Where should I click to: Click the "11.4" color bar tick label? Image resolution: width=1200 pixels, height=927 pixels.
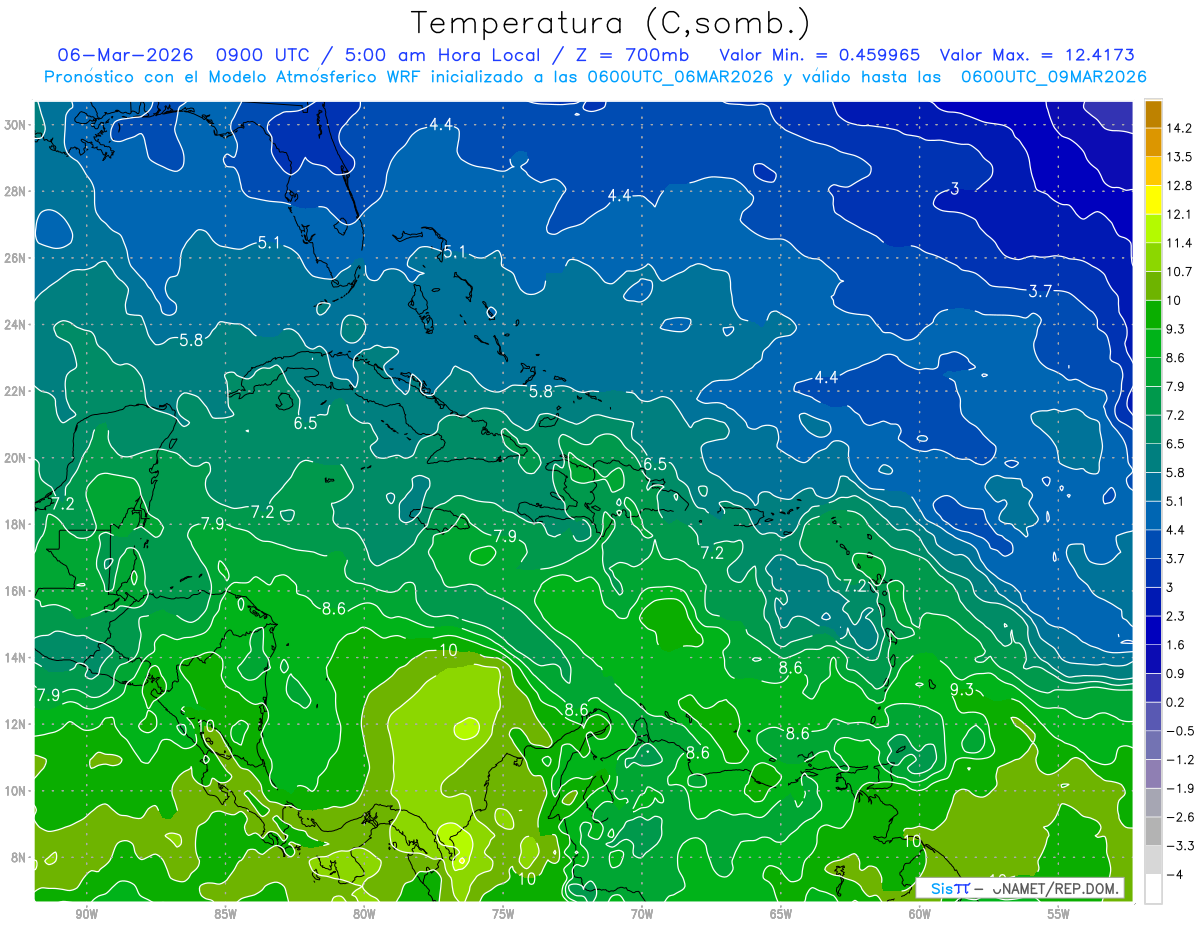[1179, 243]
